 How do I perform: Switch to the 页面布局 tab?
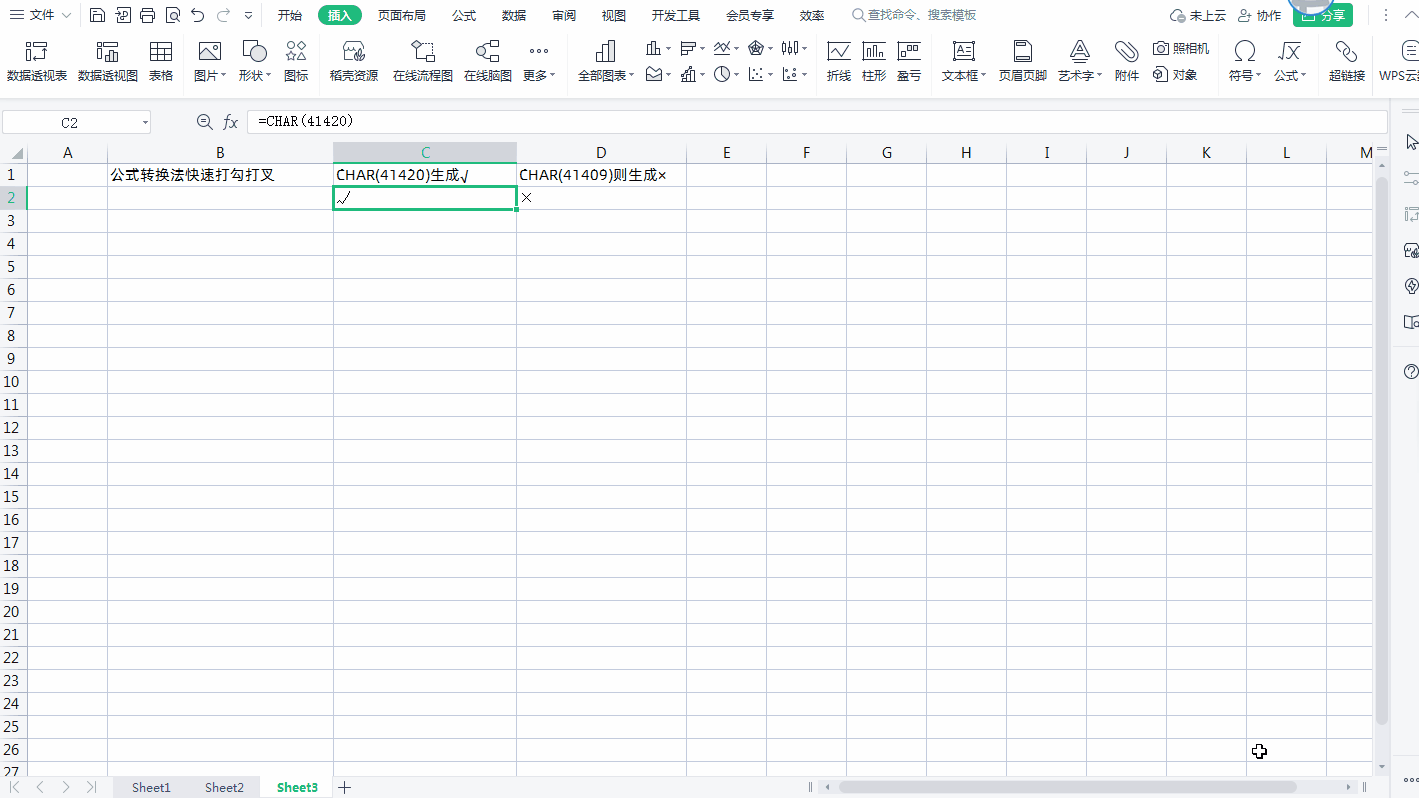[x=402, y=15]
